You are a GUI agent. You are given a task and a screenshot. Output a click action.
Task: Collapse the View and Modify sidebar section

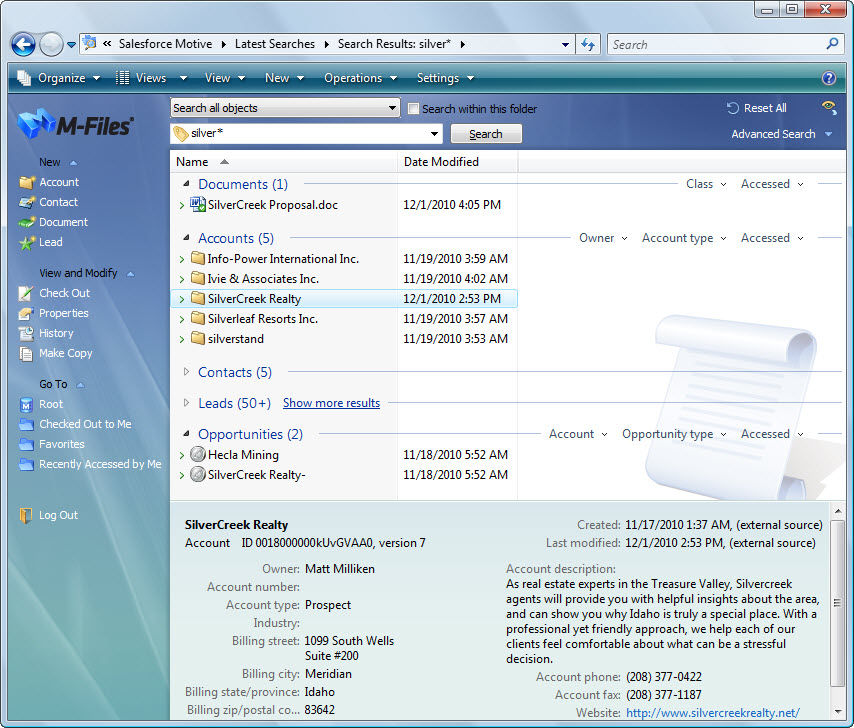(x=130, y=274)
